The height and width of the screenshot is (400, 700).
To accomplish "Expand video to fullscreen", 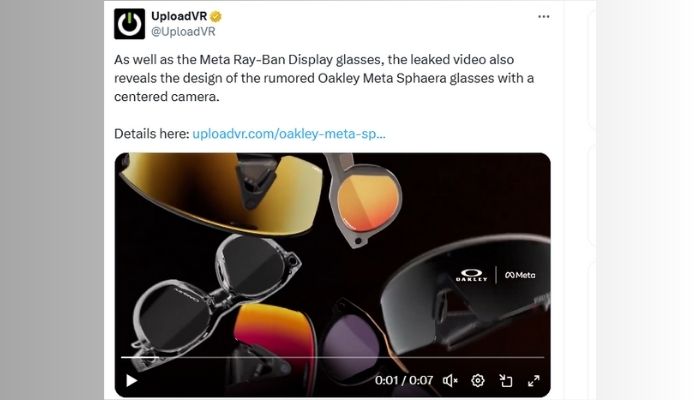I will pos(533,380).
